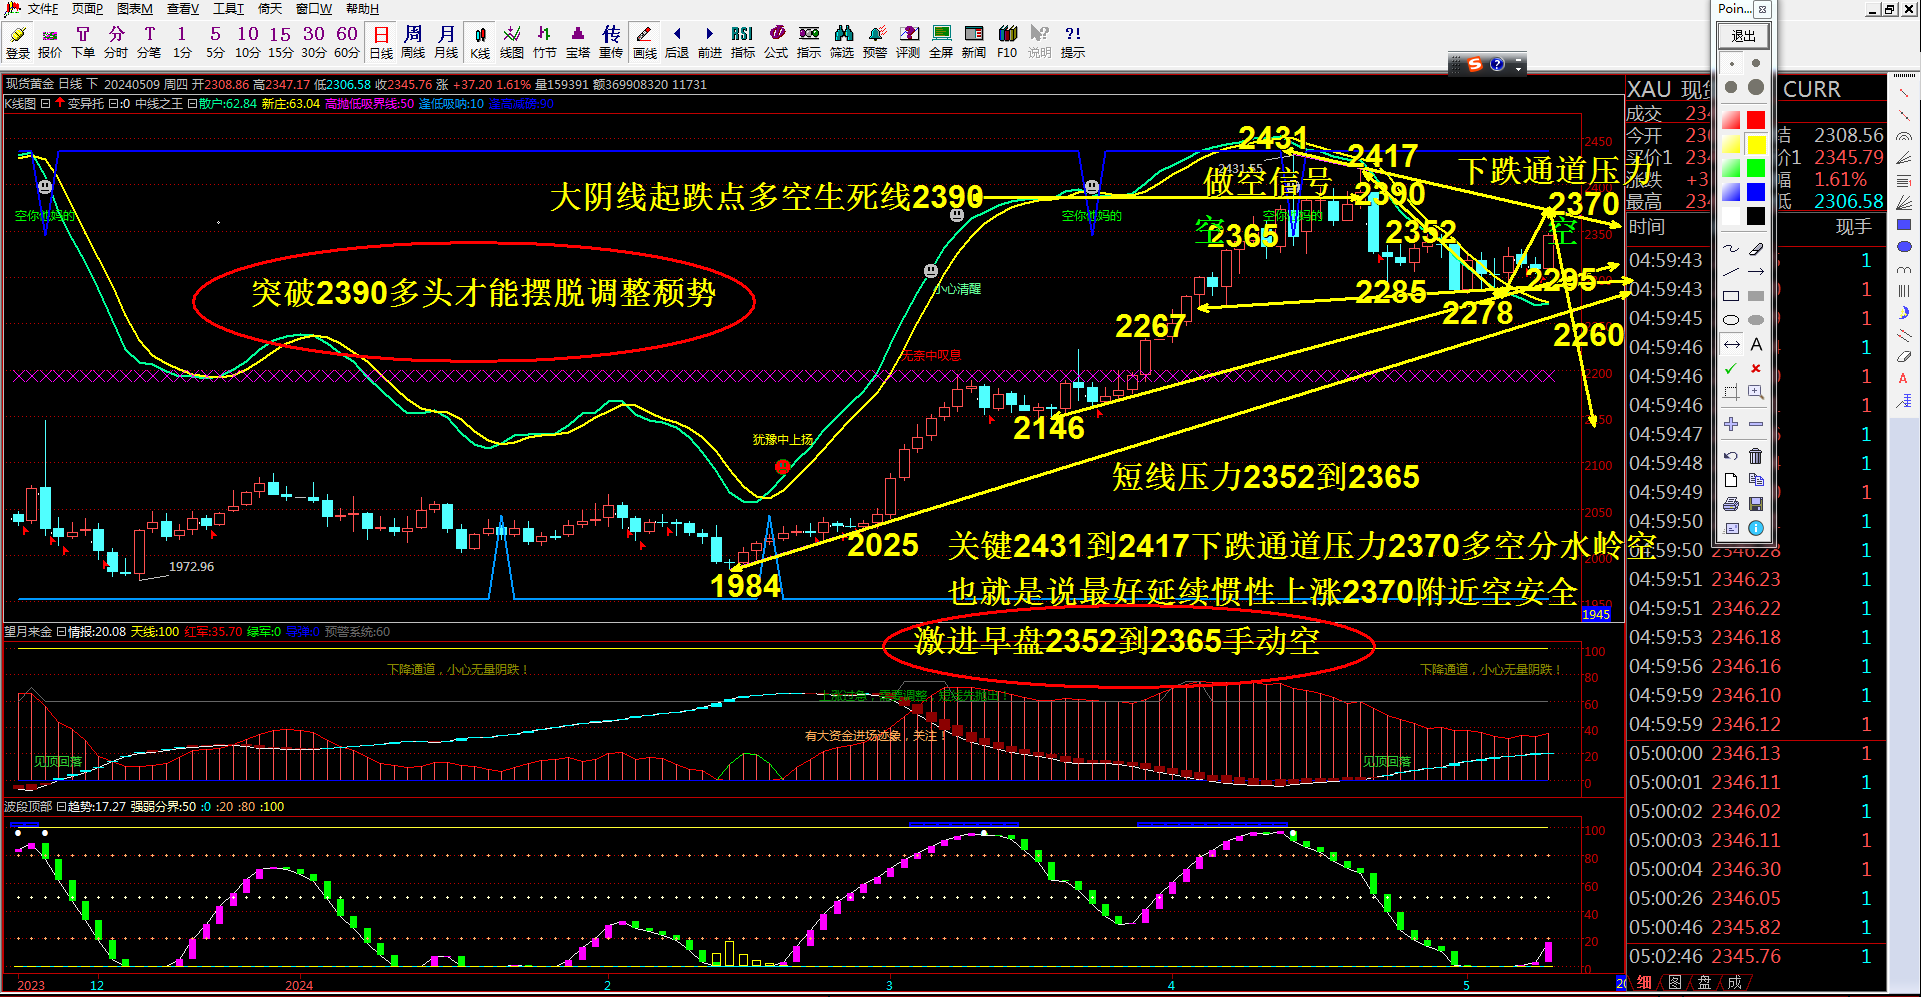Pick the solid green color swatch

point(1756,168)
